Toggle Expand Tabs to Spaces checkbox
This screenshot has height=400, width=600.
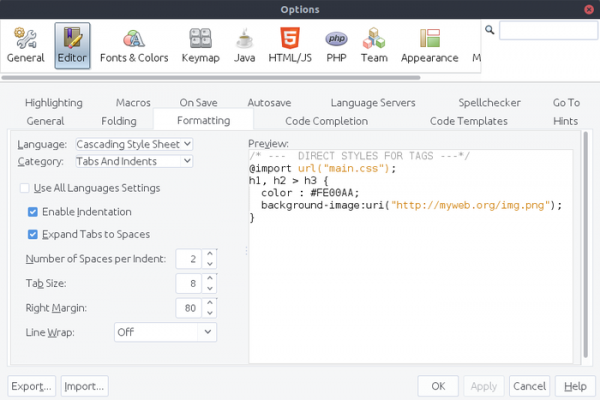tap(33, 235)
